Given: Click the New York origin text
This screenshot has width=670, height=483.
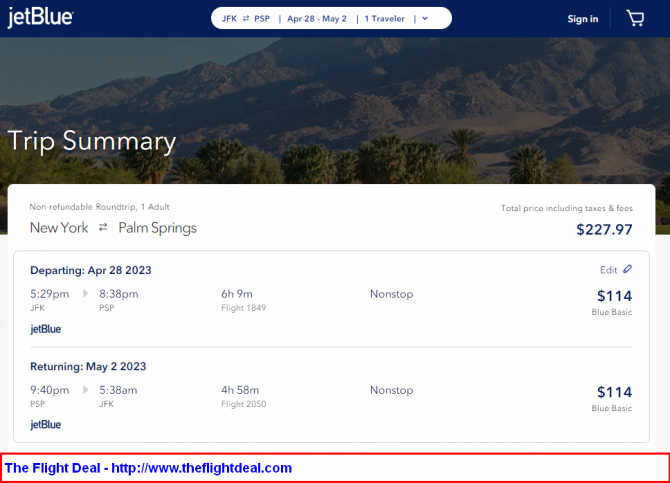Looking at the screenshot, I should [x=59, y=228].
